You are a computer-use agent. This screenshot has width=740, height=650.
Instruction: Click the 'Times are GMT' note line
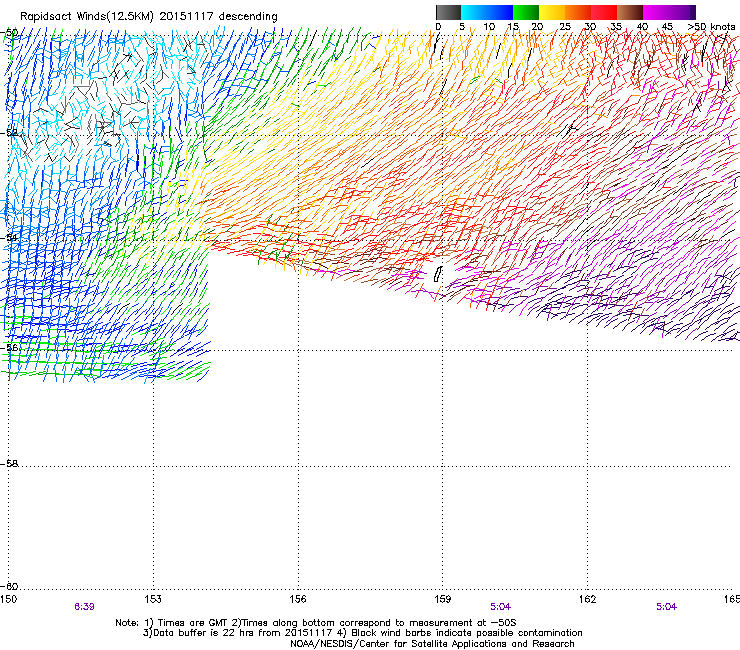316,623
